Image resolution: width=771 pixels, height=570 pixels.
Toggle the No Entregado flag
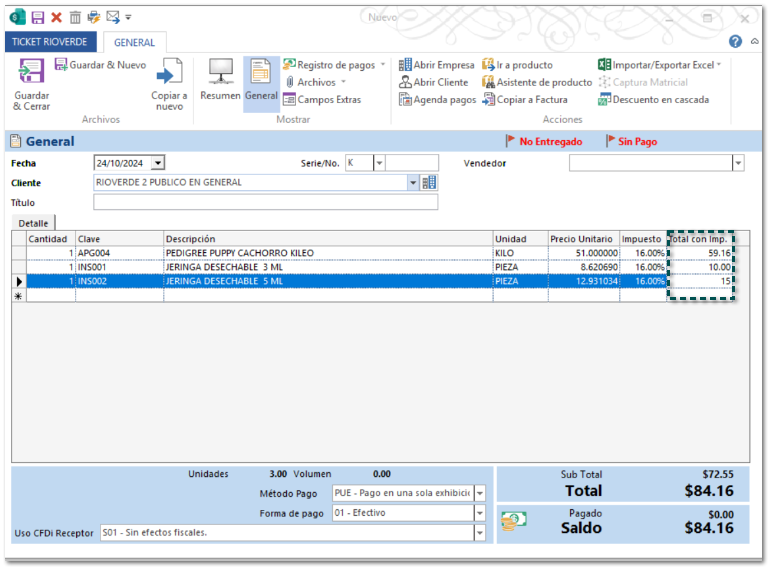click(543, 142)
